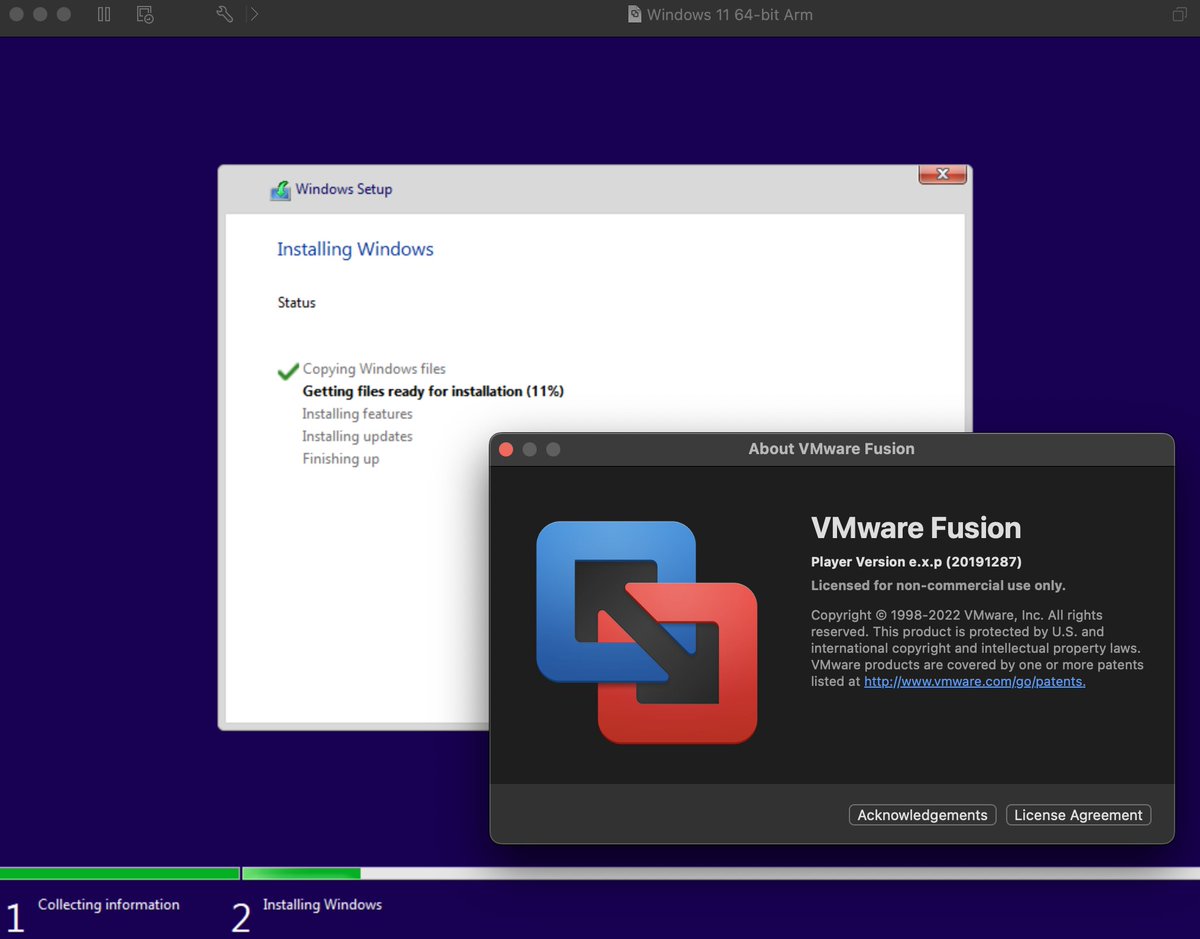Expand the toolbar arrow next to the wrench
Image resolution: width=1200 pixels, height=939 pixels.
(254, 14)
